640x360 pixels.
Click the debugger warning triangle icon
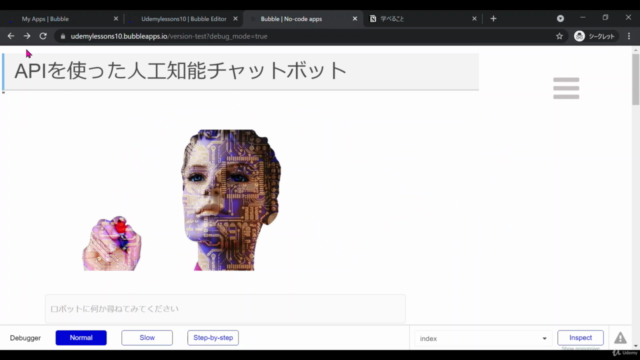point(620,338)
